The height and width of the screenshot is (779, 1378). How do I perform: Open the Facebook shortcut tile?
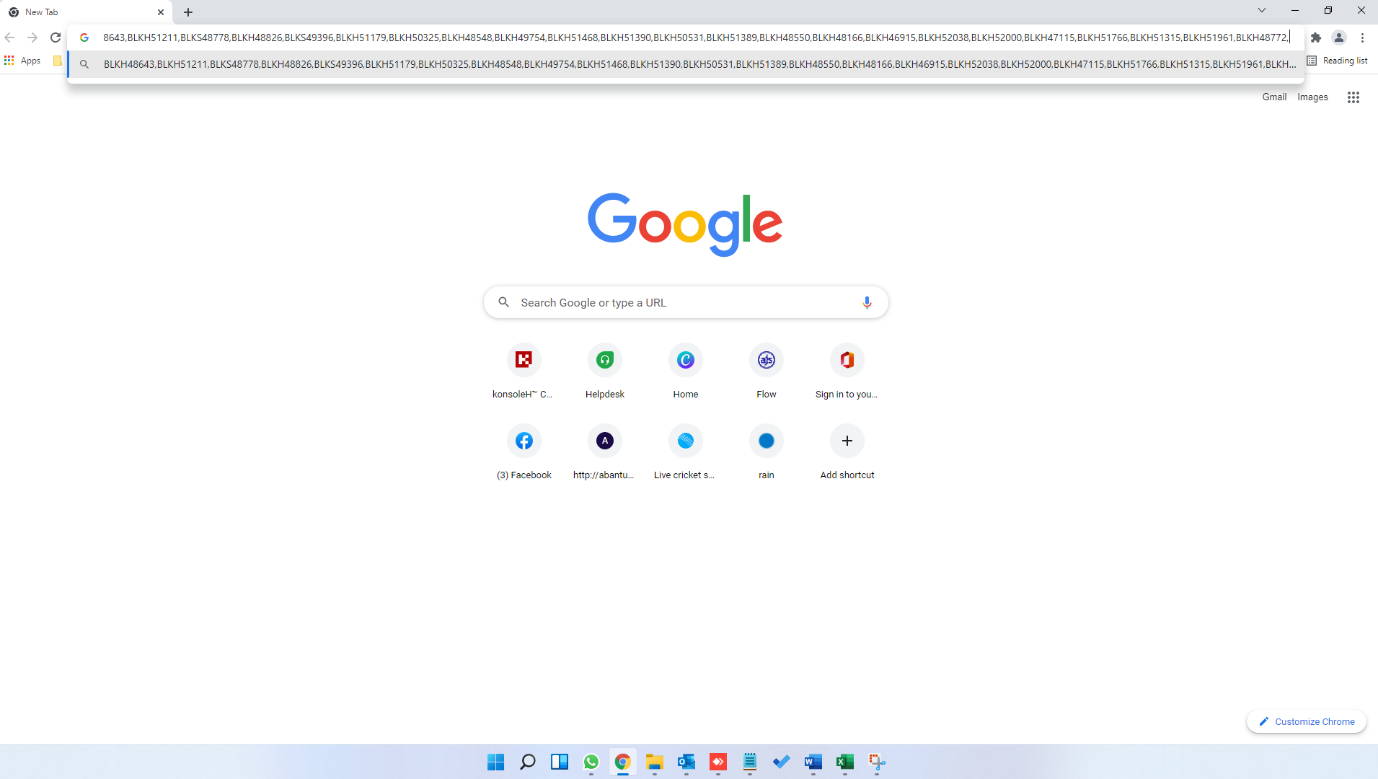tap(523, 451)
